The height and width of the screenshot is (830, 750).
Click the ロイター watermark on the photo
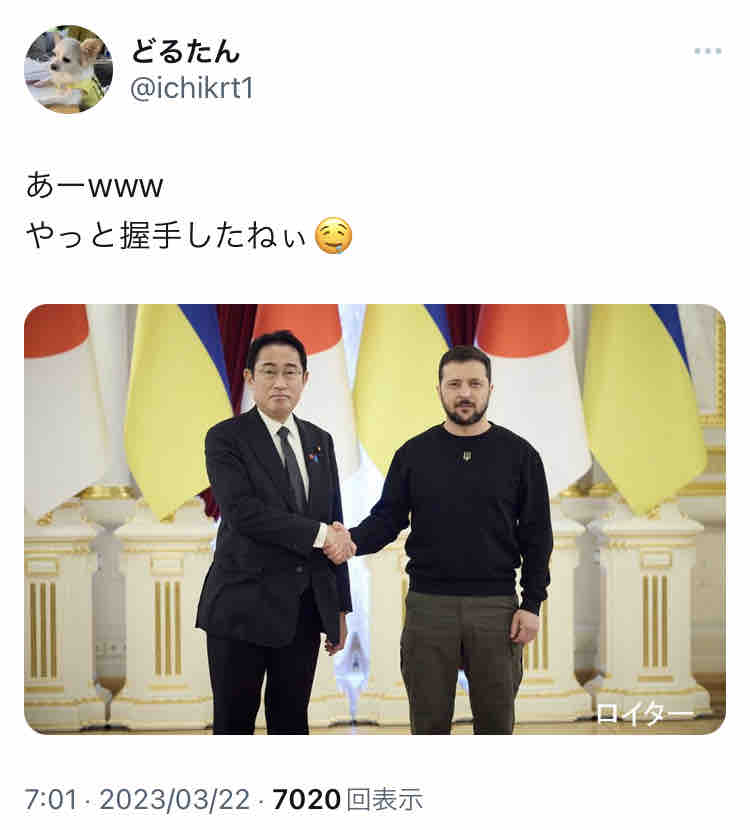644,713
